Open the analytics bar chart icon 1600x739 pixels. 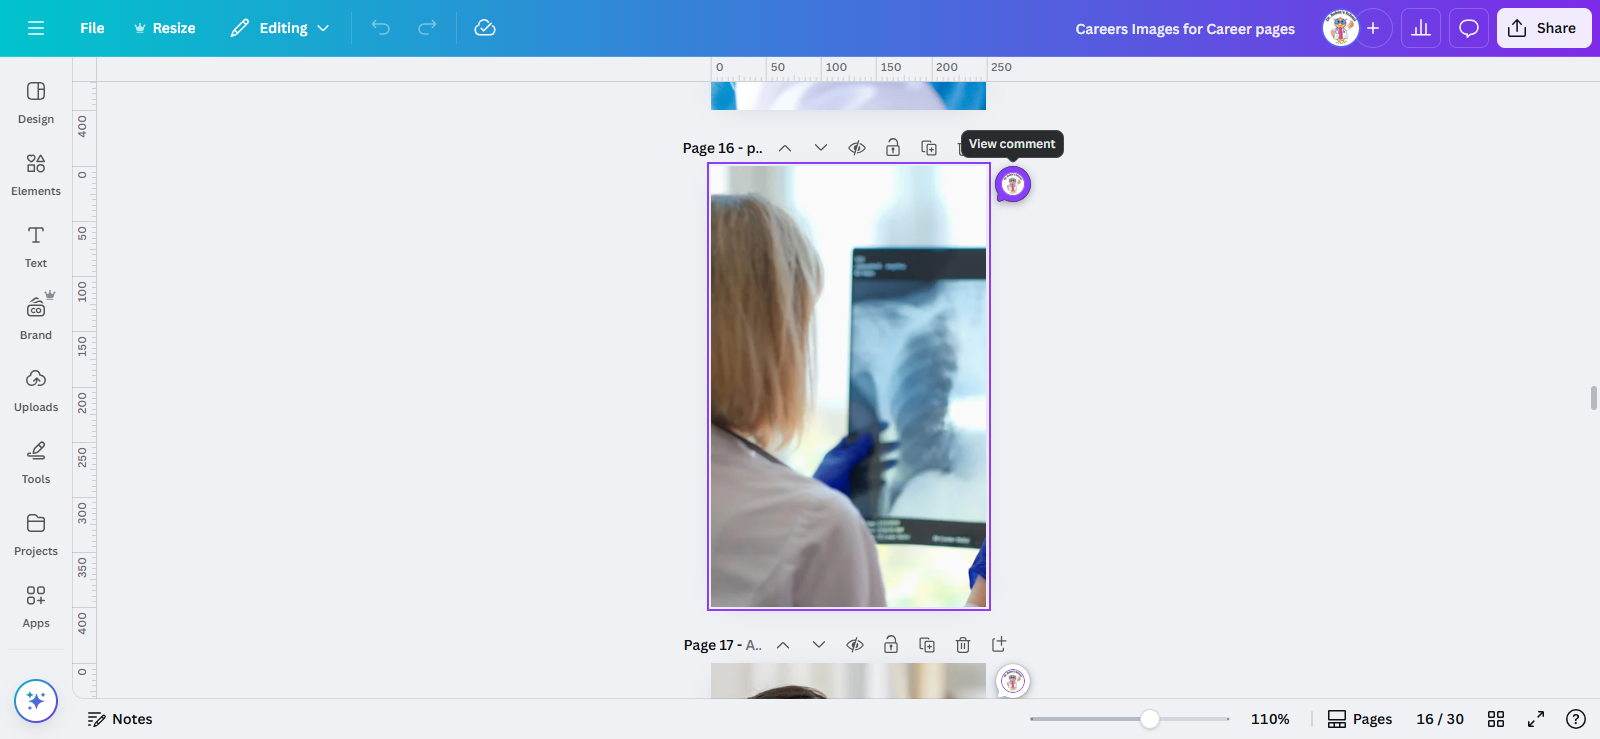1421,28
